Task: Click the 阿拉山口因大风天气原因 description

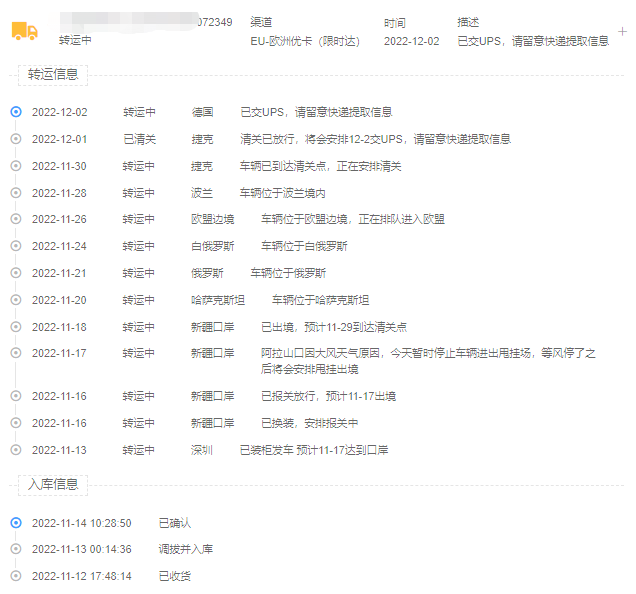Action: click(x=428, y=361)
